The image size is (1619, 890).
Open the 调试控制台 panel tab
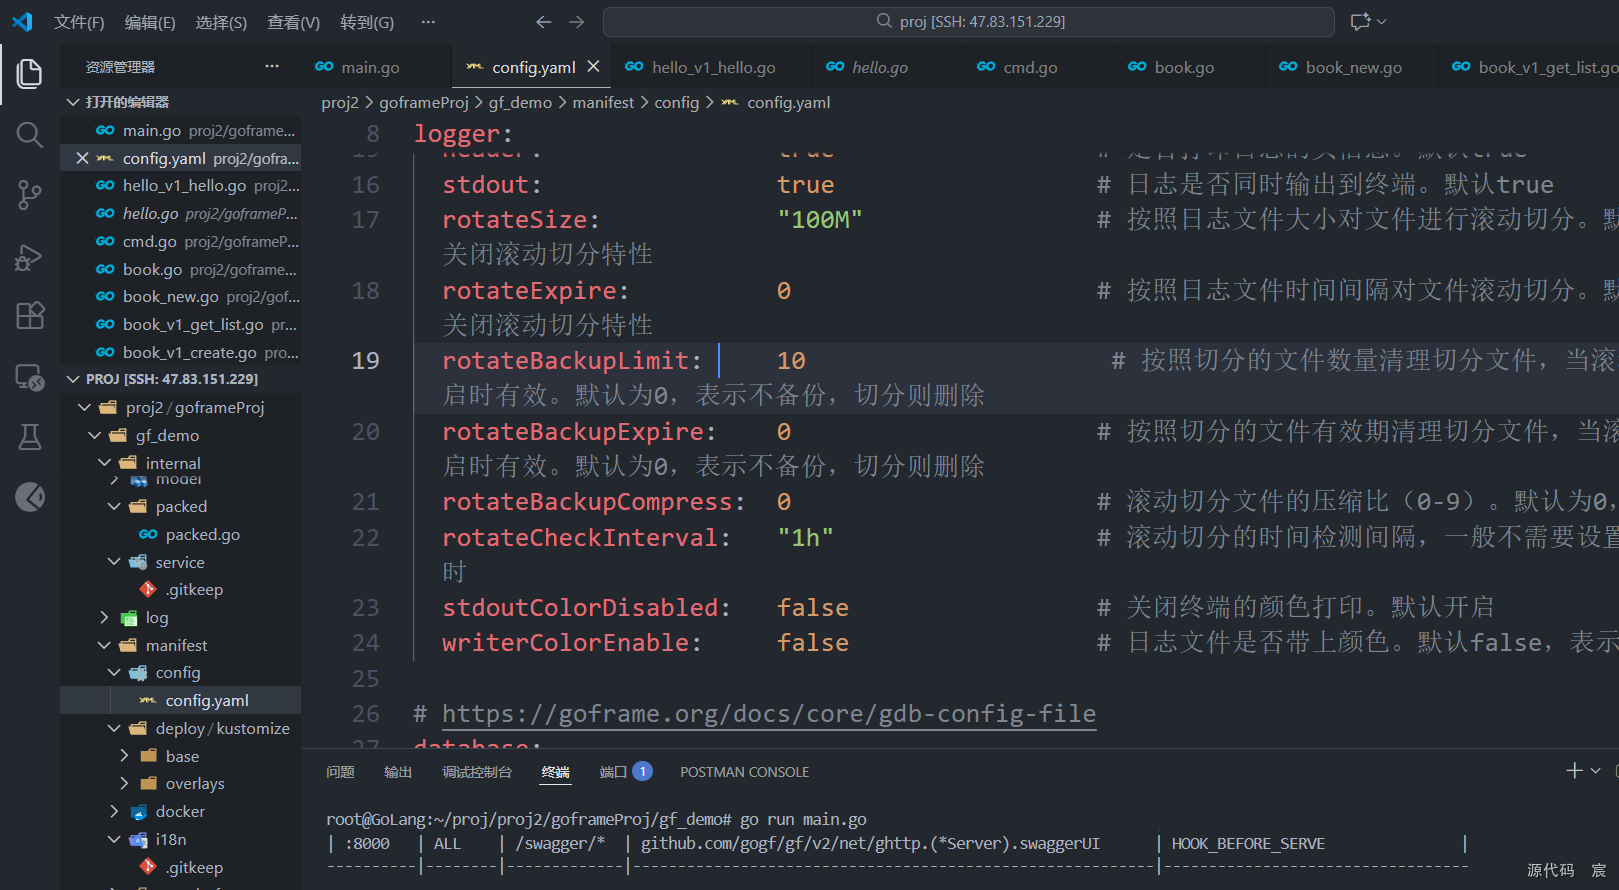(477, 772)
